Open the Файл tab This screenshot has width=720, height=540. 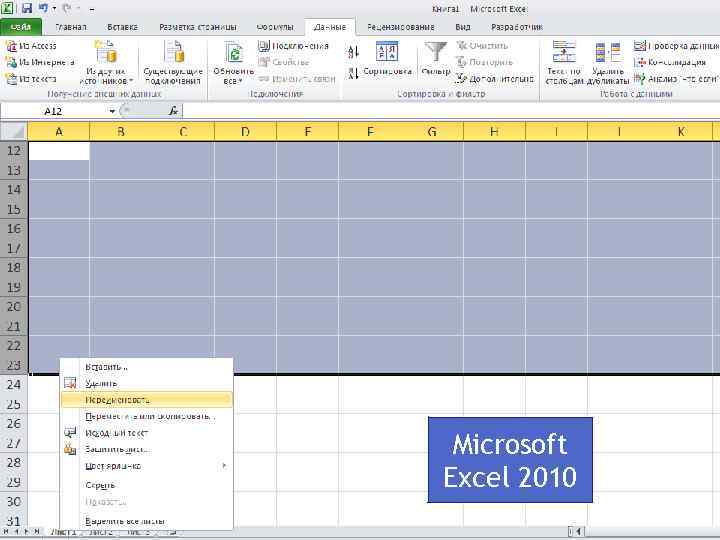tap(20, 27)
